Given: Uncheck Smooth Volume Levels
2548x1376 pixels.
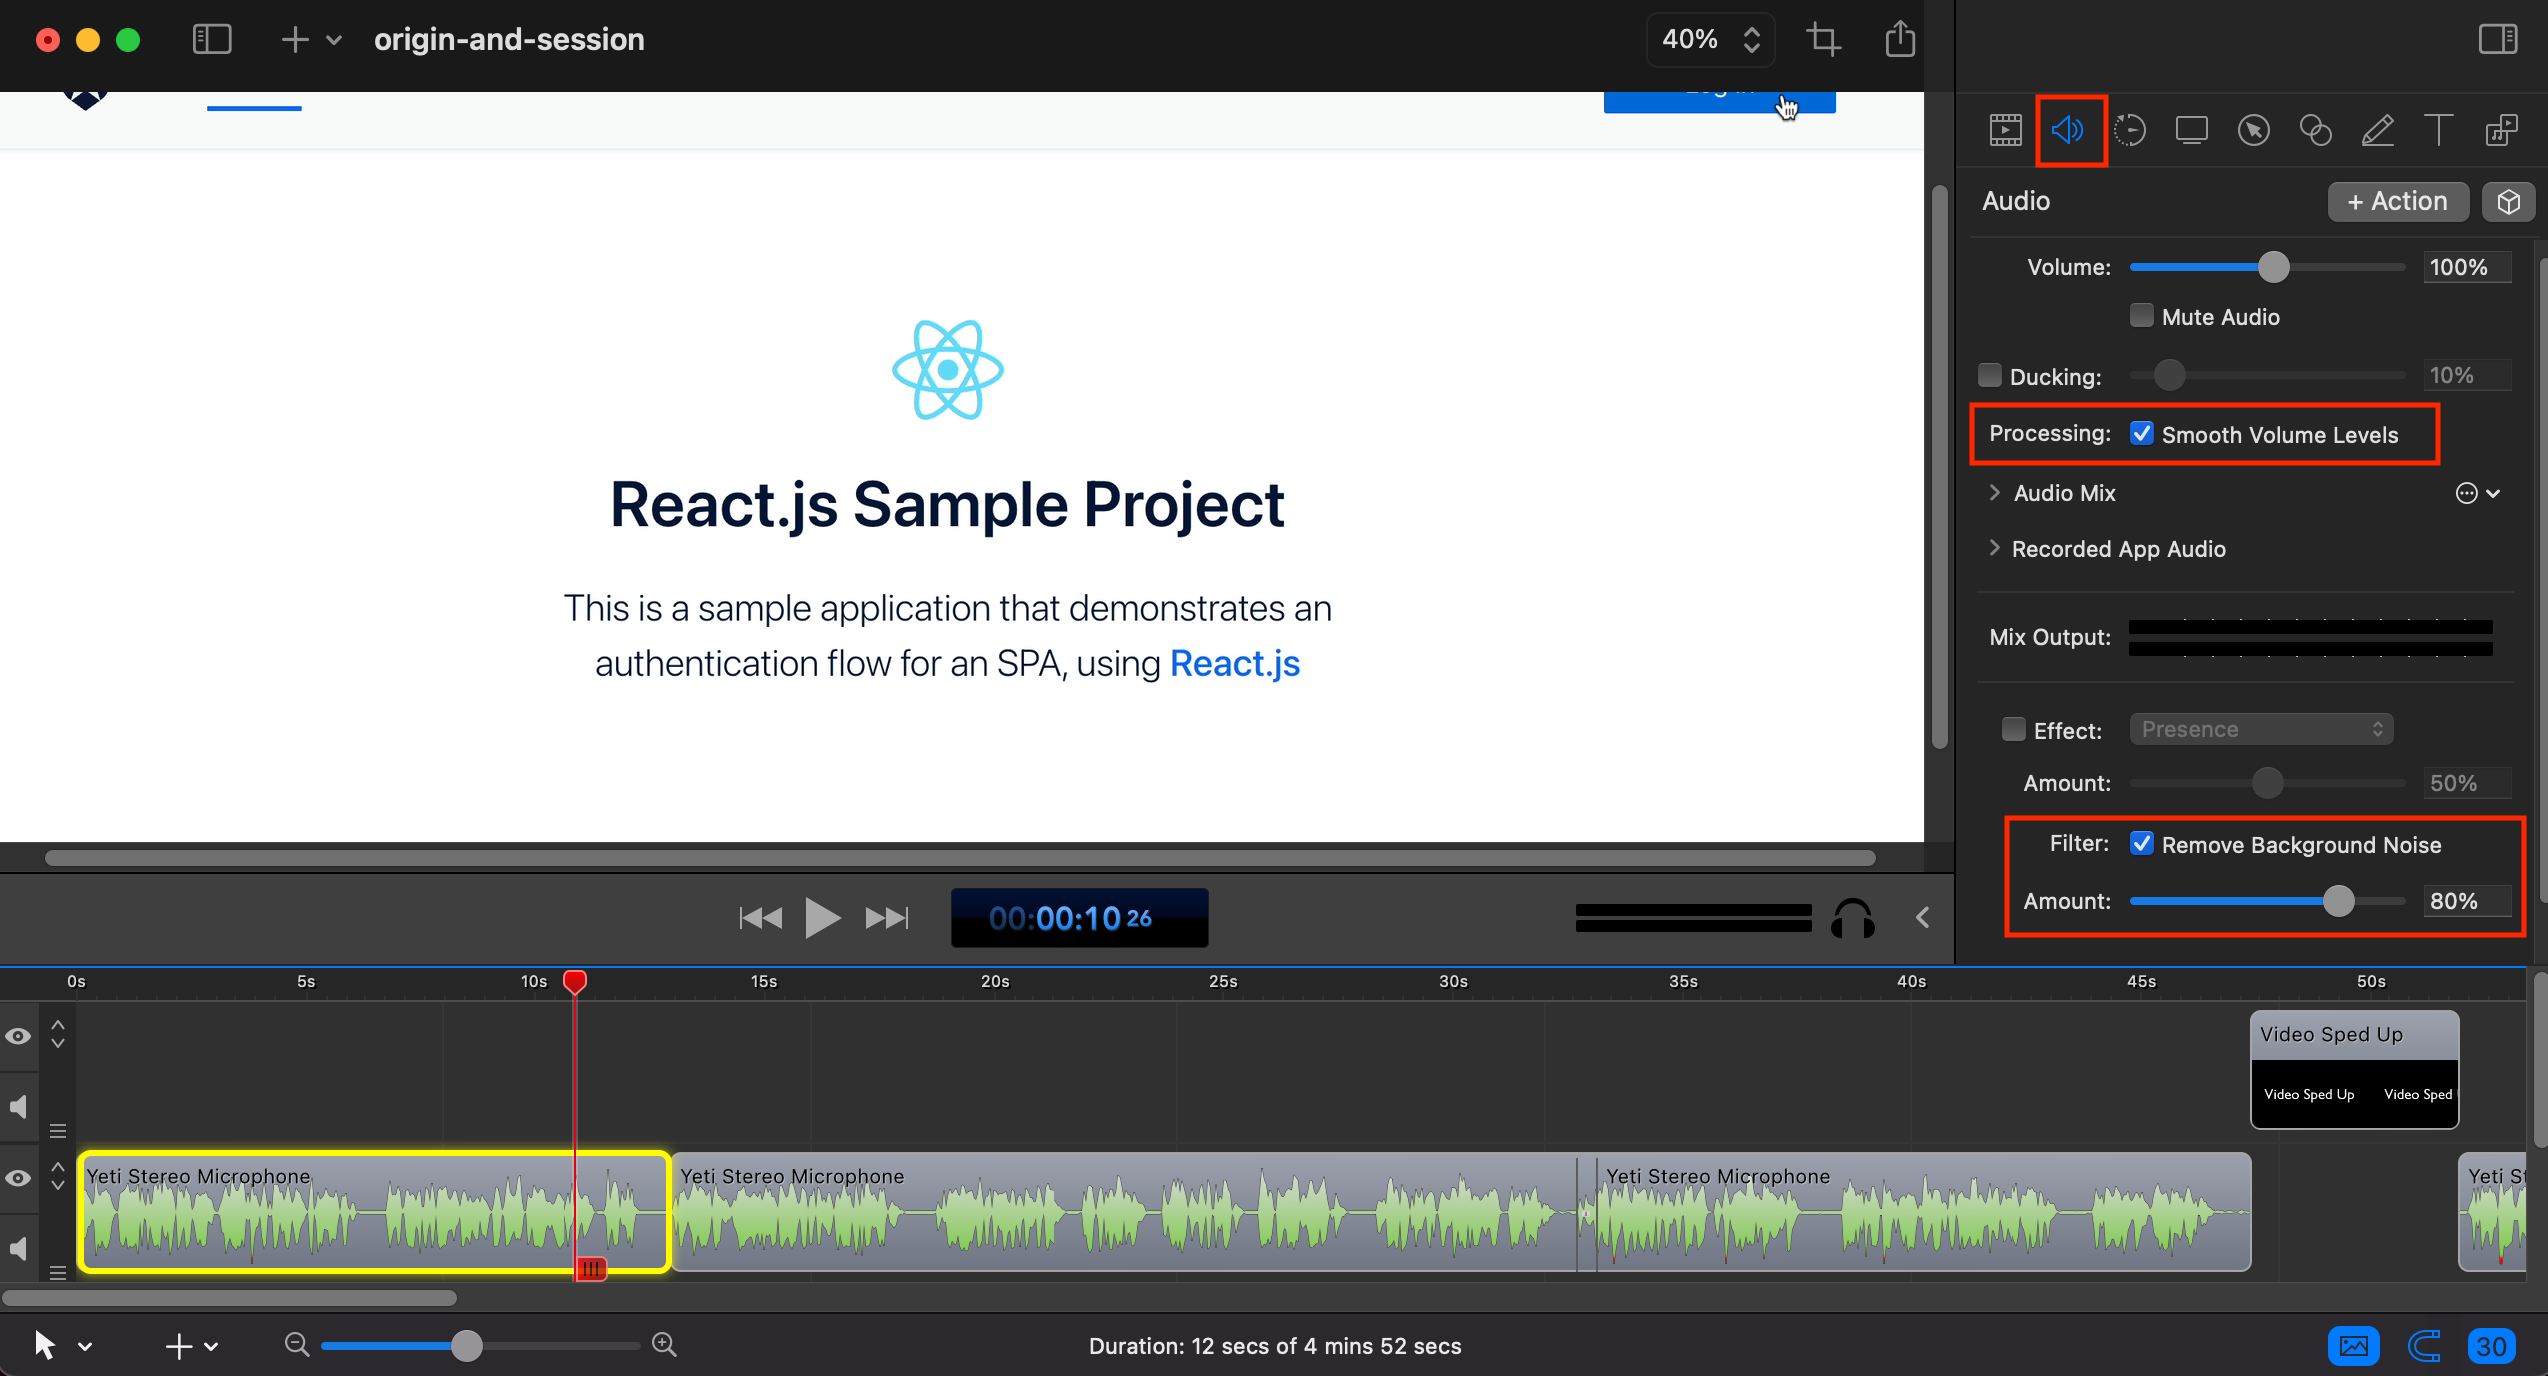Looking at the screenshot, I should click(x=2141, y=434).
